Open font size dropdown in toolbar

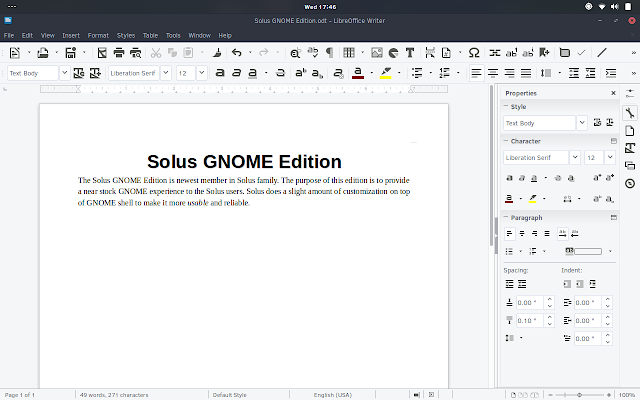(x=202, y=73)
